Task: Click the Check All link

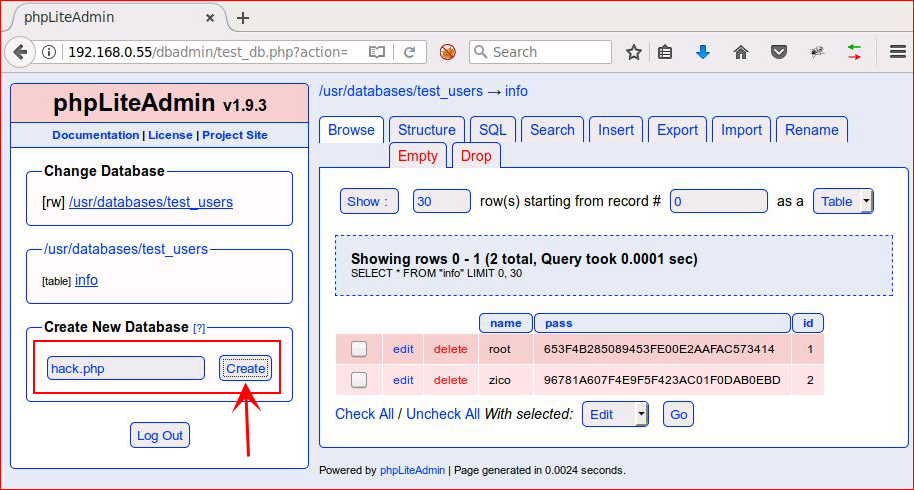Action: pos(364,414)
